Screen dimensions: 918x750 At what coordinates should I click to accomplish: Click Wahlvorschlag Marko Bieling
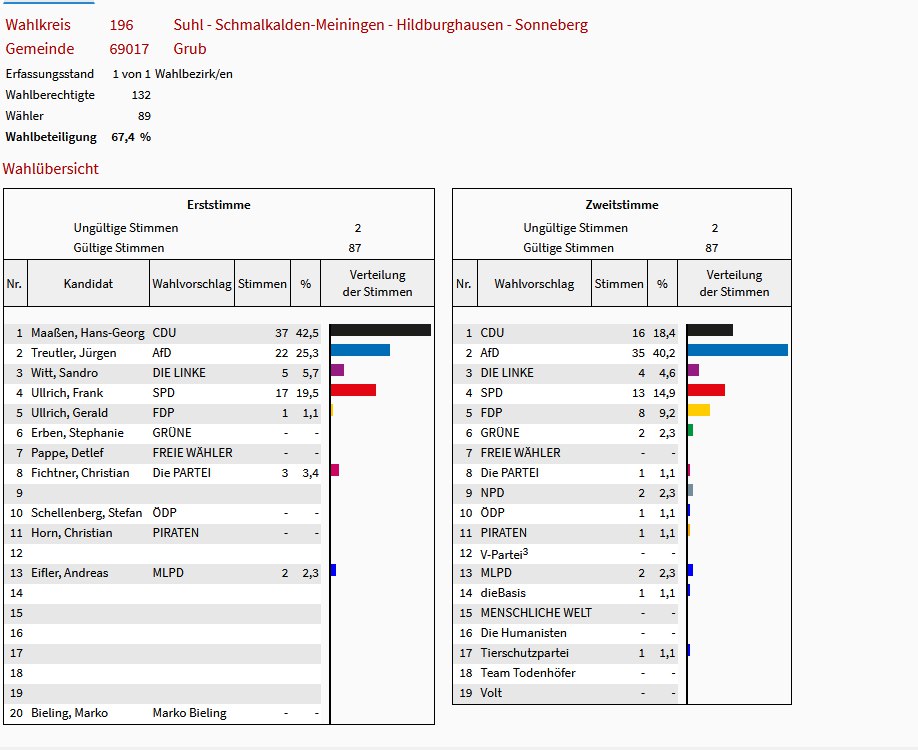pos(190,713)
